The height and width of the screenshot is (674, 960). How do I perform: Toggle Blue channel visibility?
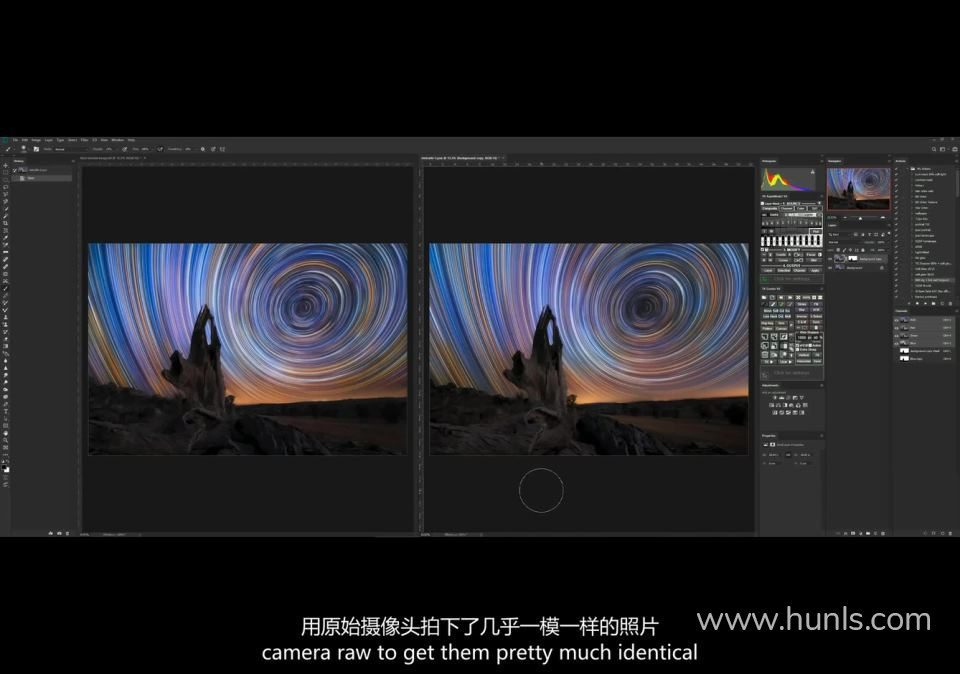click(896, 343)
